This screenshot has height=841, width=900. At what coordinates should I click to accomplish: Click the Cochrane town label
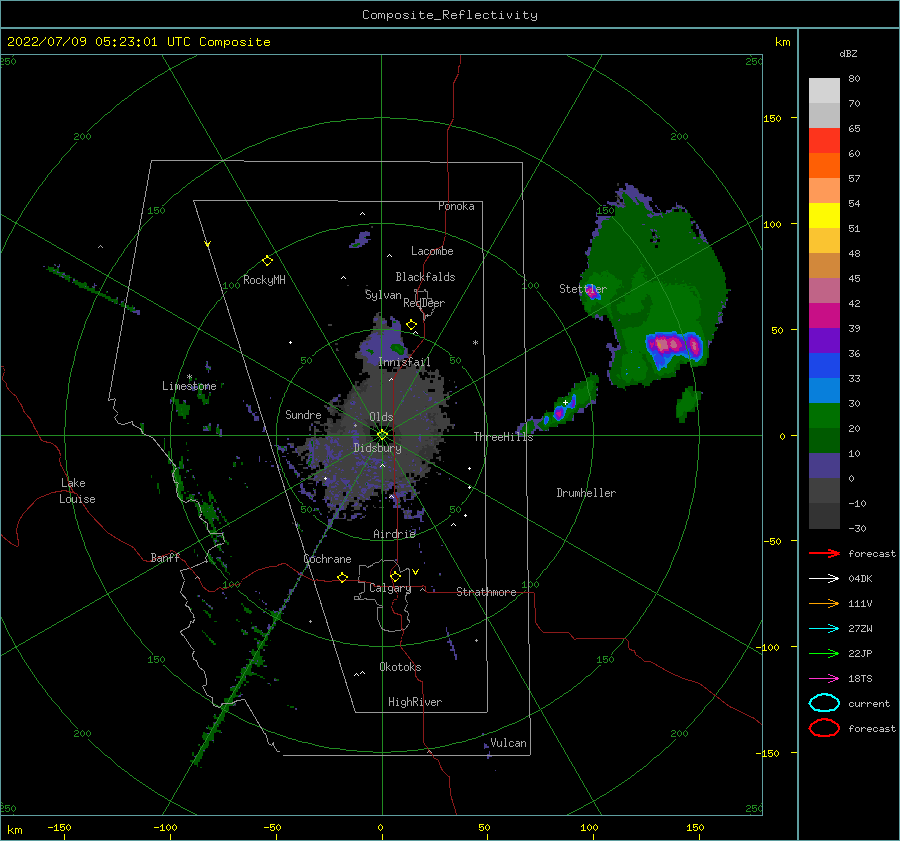point(327,559)
